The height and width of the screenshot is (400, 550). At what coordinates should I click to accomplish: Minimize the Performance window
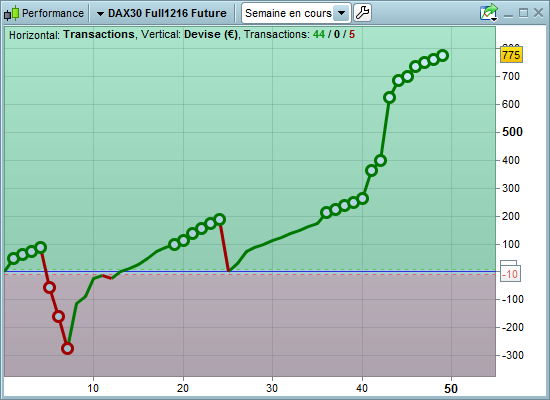pos(508,15)
